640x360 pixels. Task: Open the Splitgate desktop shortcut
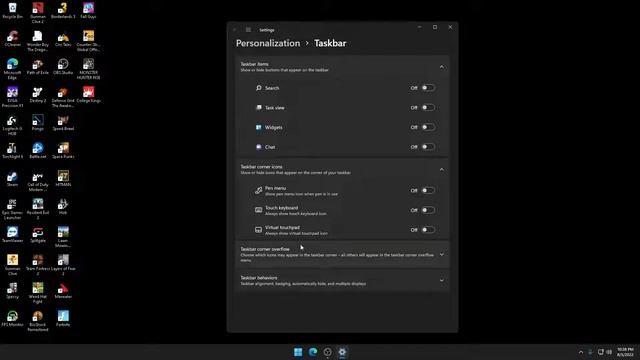[38, 235]
